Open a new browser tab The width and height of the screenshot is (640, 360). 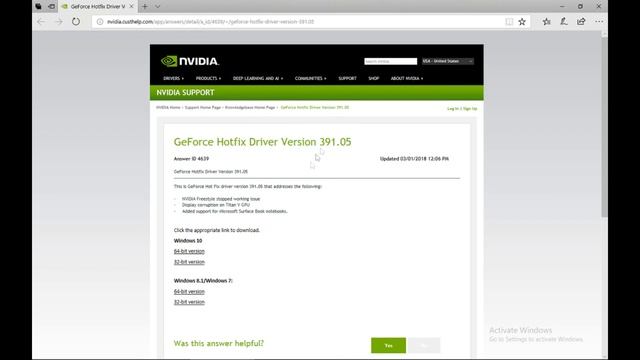click(x=145, y=7)
